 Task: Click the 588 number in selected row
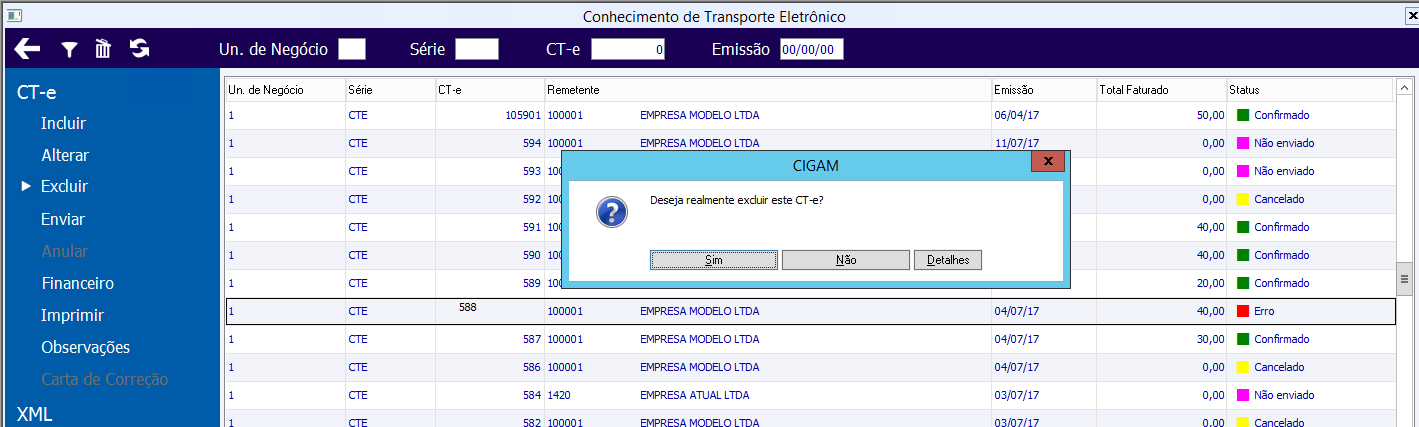468,307
